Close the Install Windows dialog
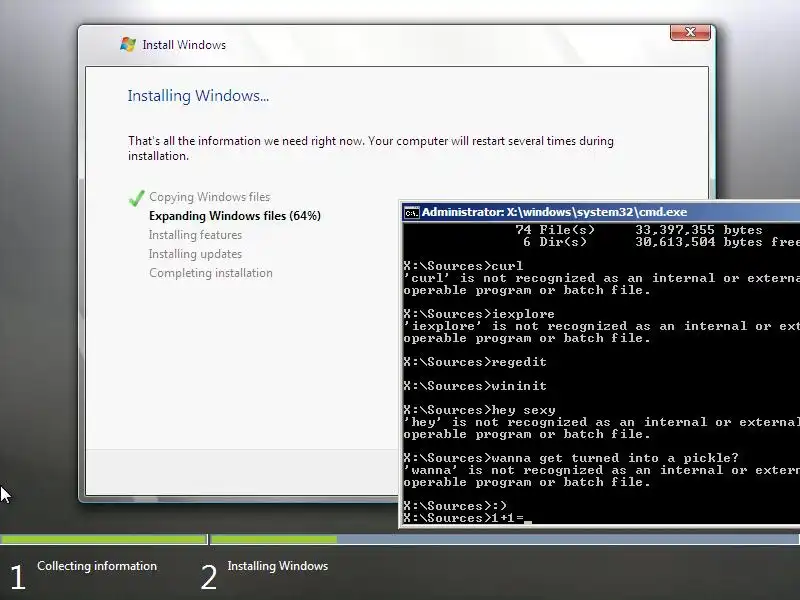800x600 pixels. 690,32
